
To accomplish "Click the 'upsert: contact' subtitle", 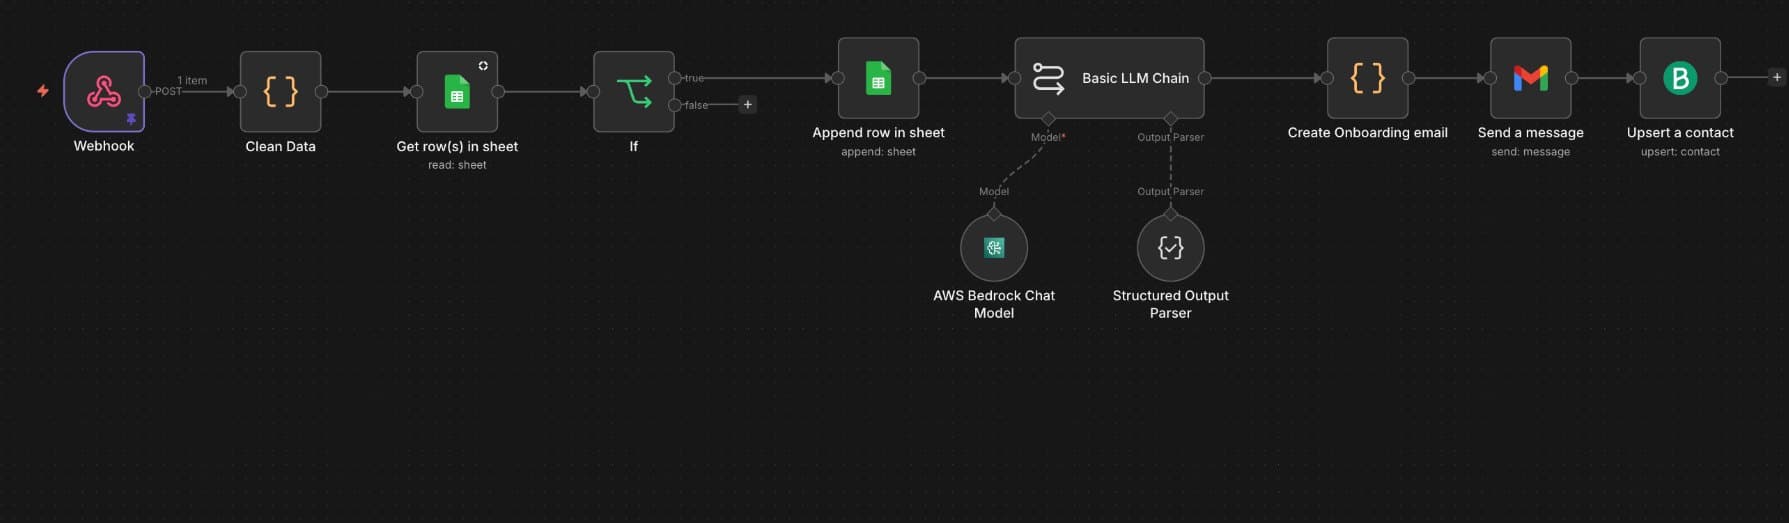I will coord(1680,152).
